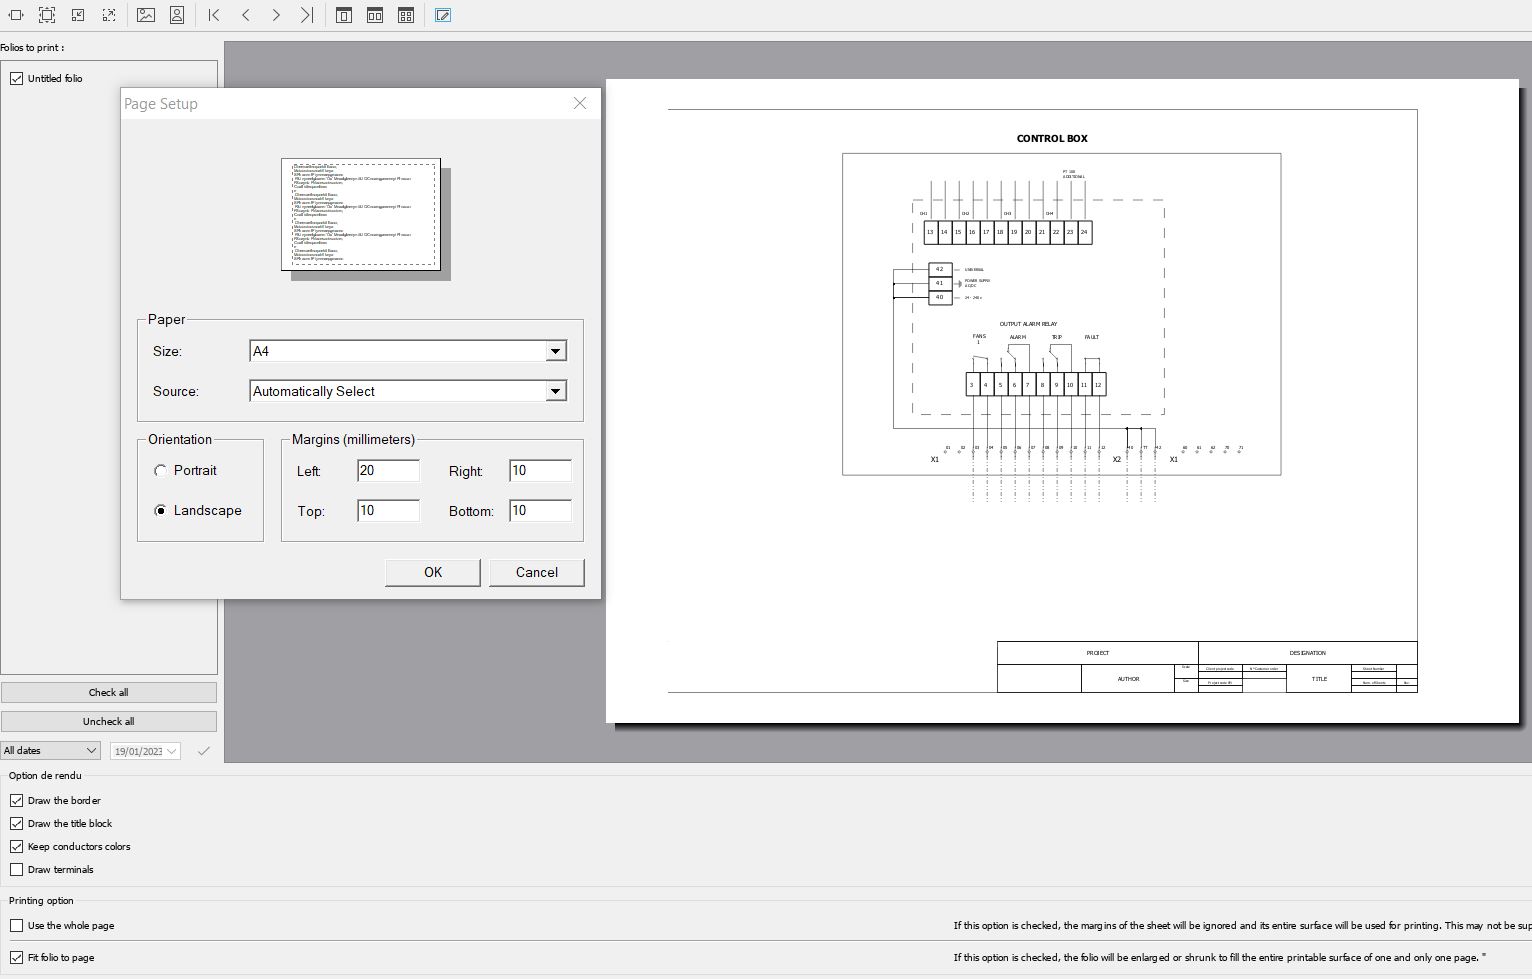Toggle Use the whole page checkbox
The height and width of the screenshot is (979, 1532).
[17, 926]
